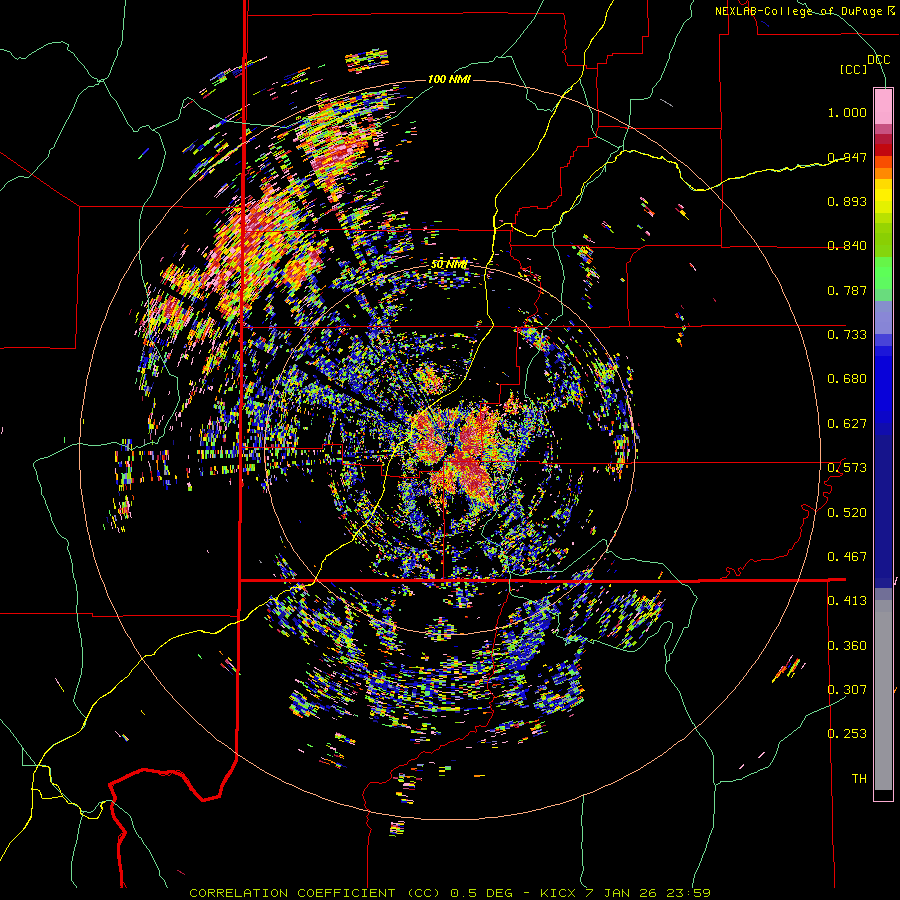Click the NEXLAB-College of DuPage credit text
Viewport: 900px width, 900px height.
pyautogui.click(x=804, y=11)
